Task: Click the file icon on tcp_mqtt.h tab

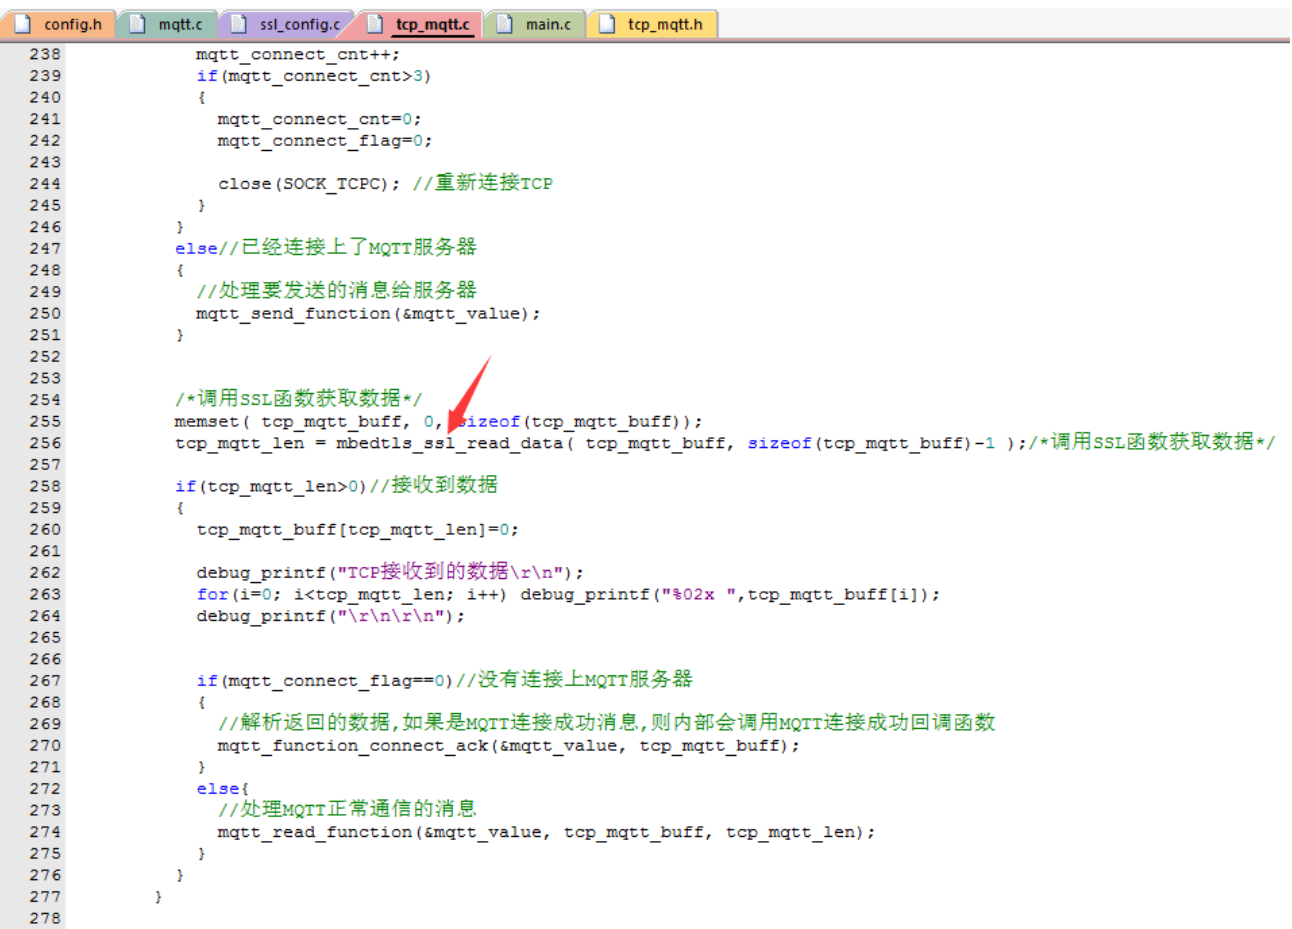Action: click(x=606, y=24)
